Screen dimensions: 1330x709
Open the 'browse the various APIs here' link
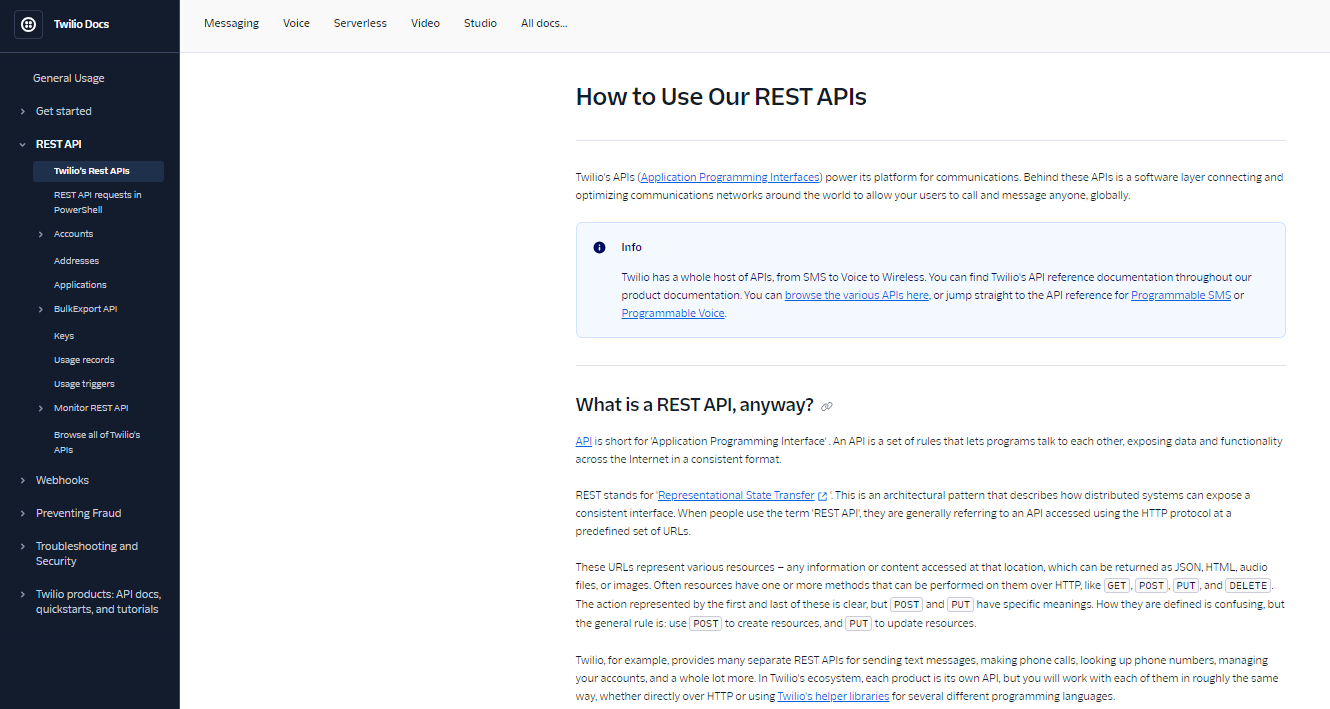coord(856,295)
